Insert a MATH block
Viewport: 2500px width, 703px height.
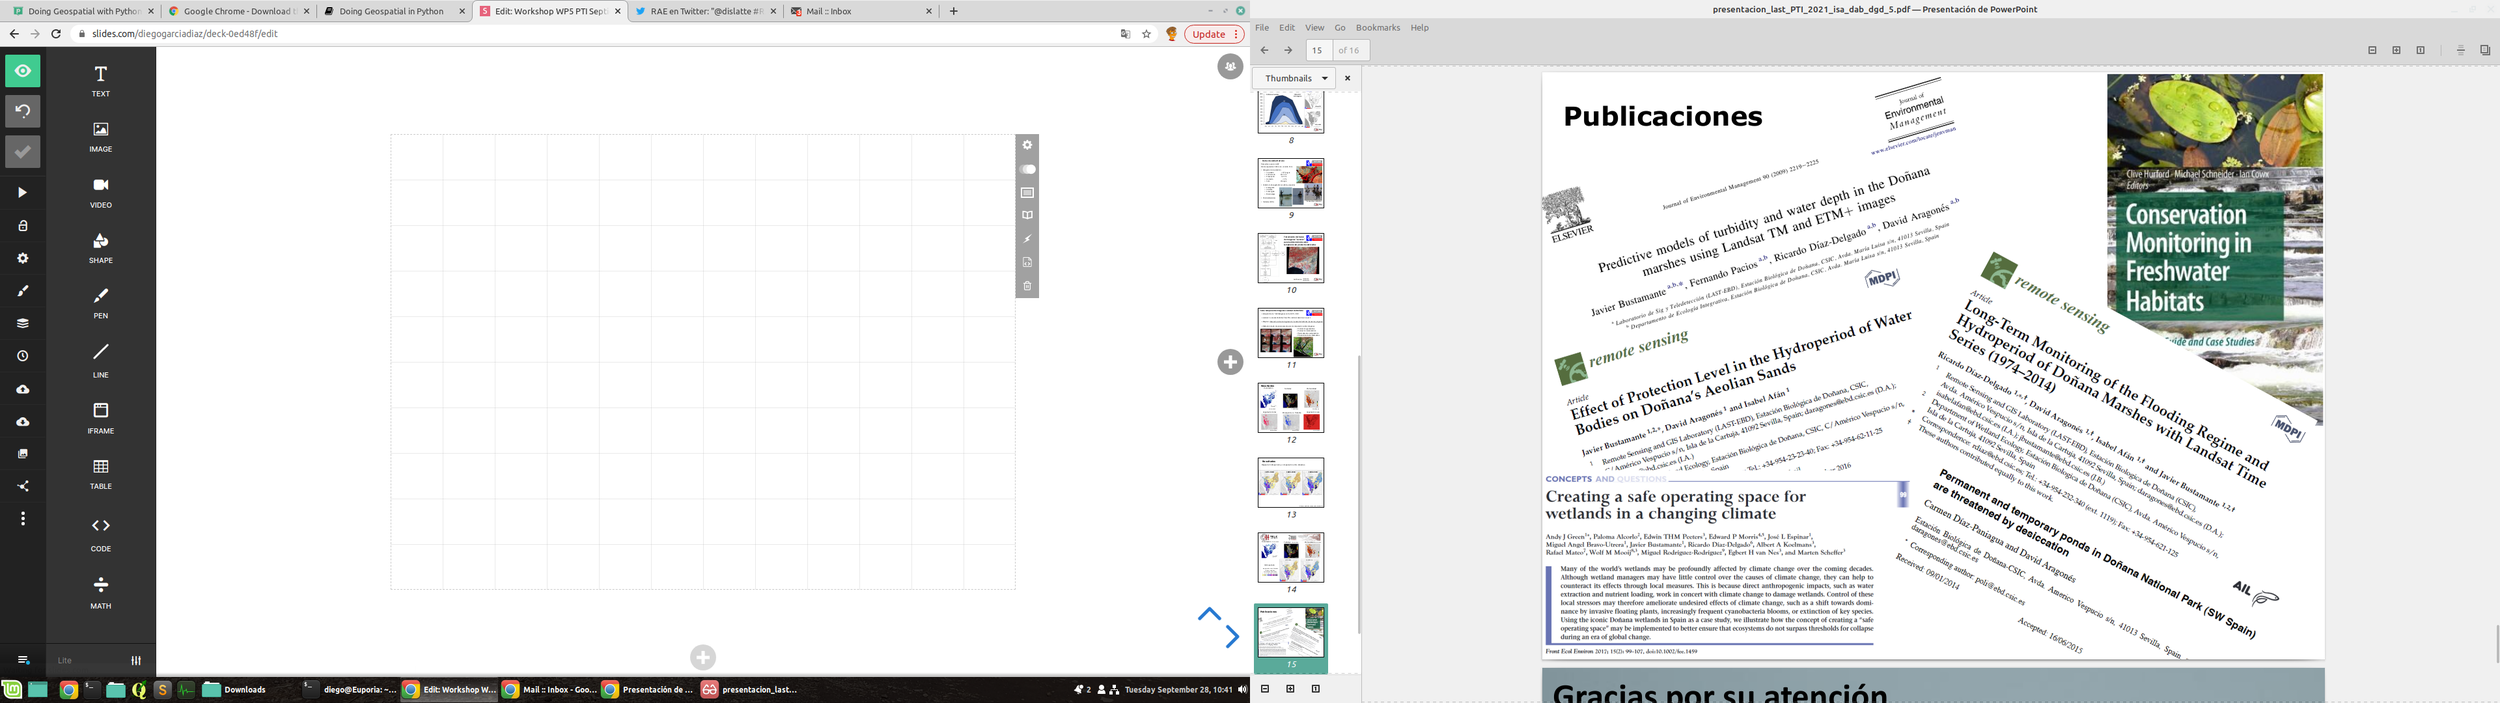pos(101,591)
